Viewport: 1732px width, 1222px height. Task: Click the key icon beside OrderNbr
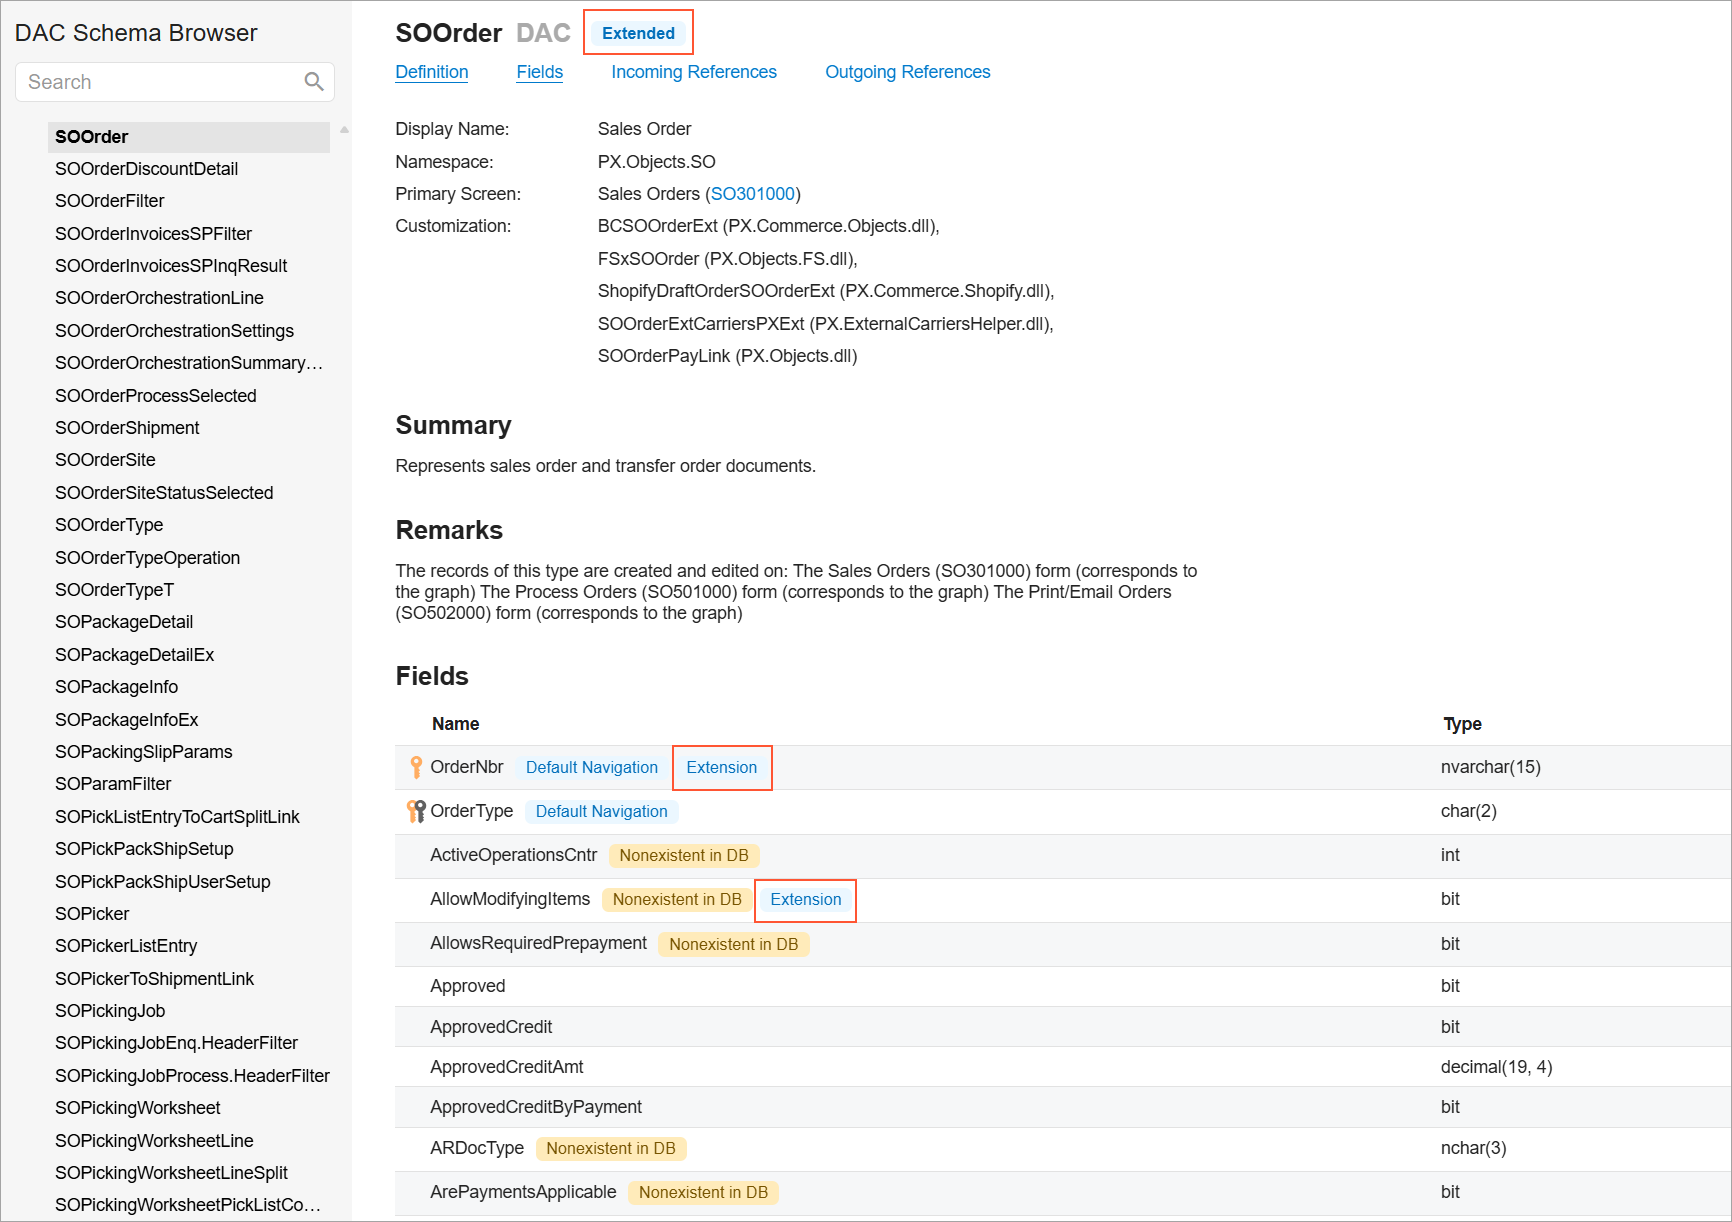tap(416, 767)
